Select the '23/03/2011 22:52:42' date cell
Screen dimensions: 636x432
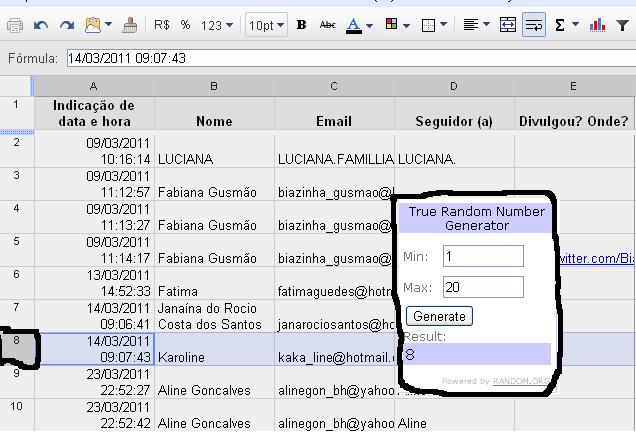[94, 415]
